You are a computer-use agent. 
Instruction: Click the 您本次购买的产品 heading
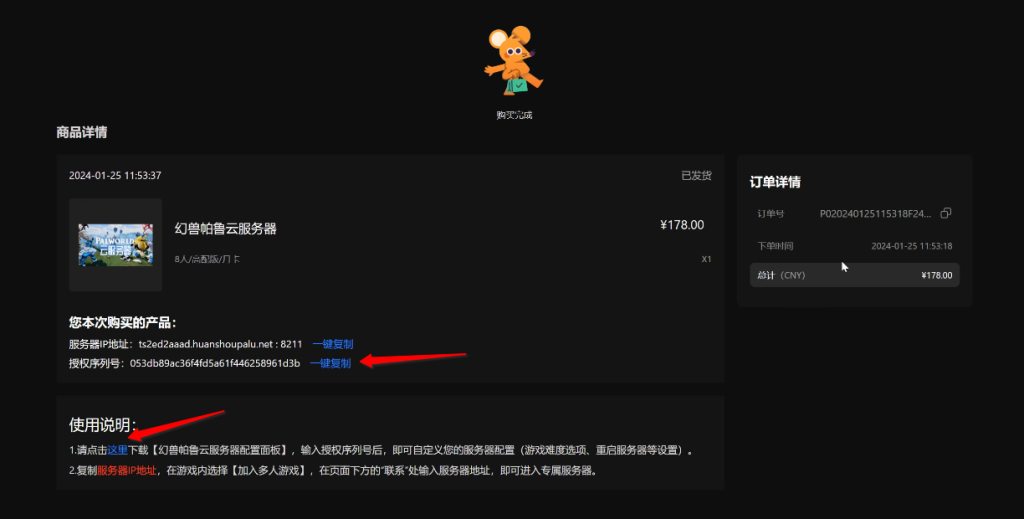click(x=122, y=322)
